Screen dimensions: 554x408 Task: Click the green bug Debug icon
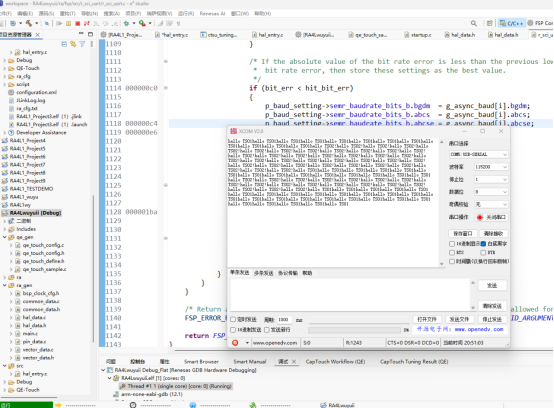[126, 23]
